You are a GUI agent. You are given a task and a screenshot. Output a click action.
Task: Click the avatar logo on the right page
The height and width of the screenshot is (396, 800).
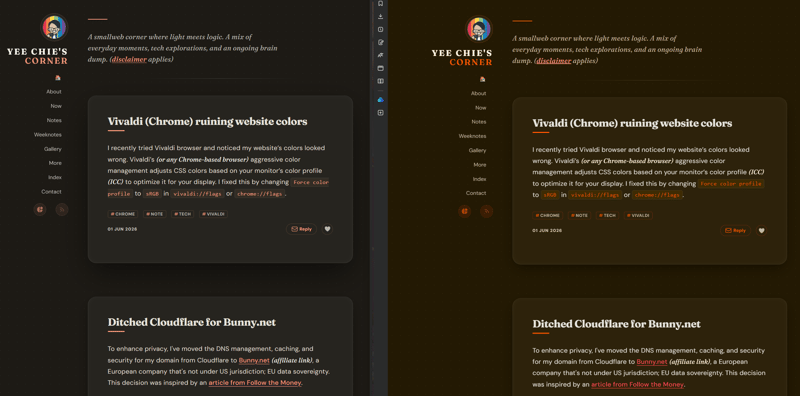479,29
